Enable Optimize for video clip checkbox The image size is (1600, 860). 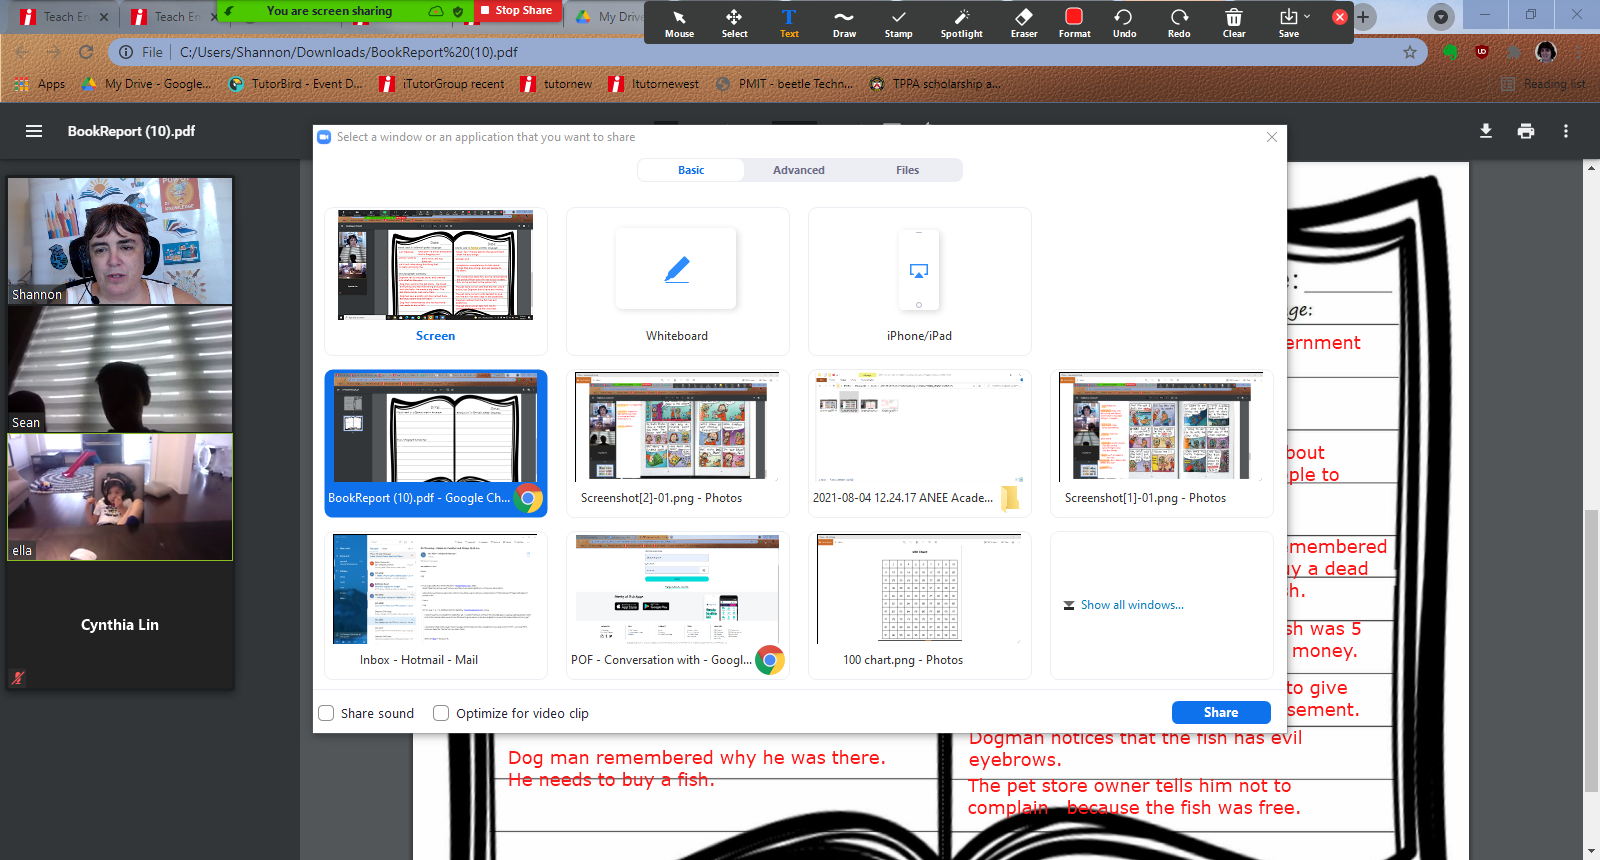click(x=441, y=713)
